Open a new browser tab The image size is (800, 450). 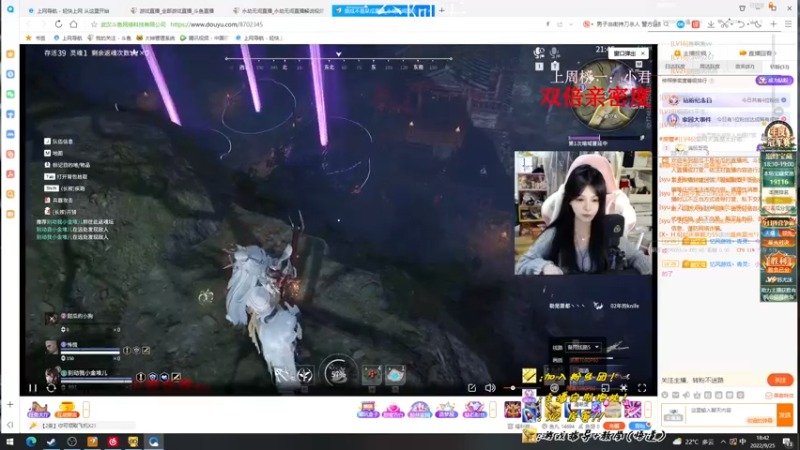[x=442, y=10]
